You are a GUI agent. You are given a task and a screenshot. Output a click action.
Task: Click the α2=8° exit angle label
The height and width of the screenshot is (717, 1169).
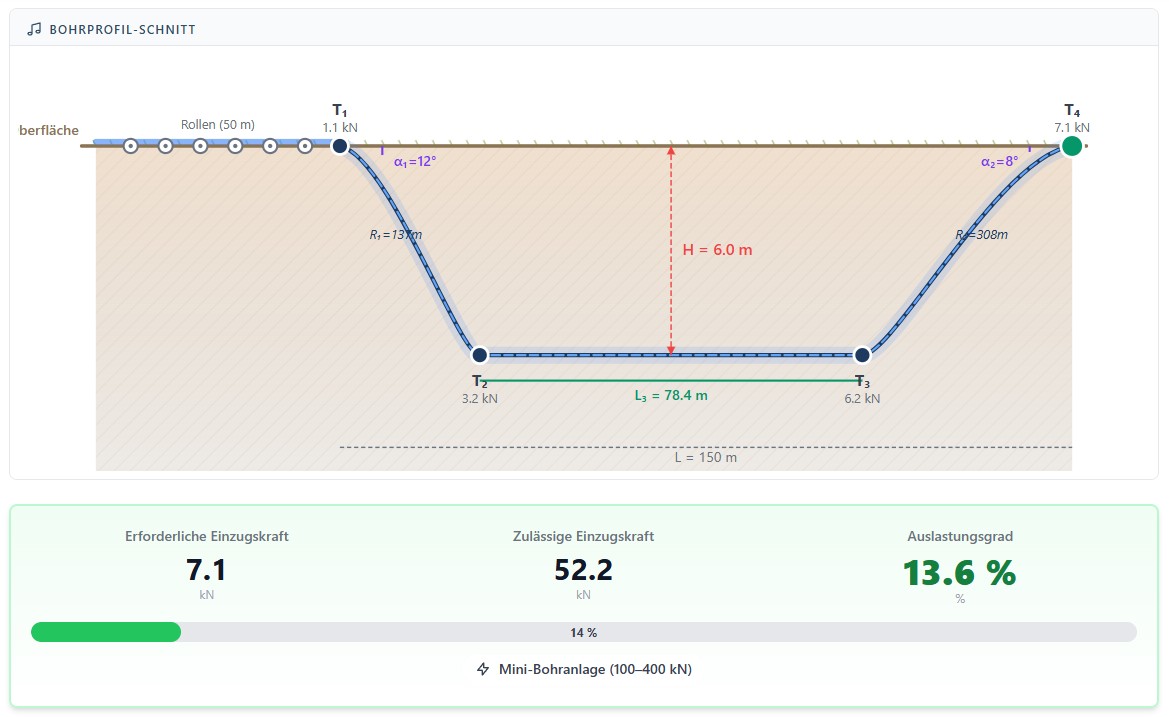(x=999, y=161)
